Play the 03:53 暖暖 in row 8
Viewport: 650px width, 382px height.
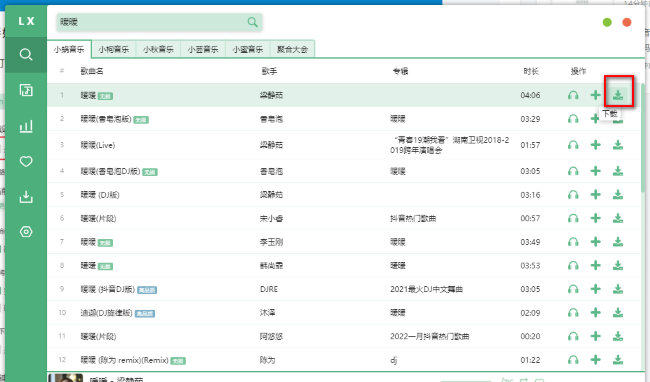[573, 266]
